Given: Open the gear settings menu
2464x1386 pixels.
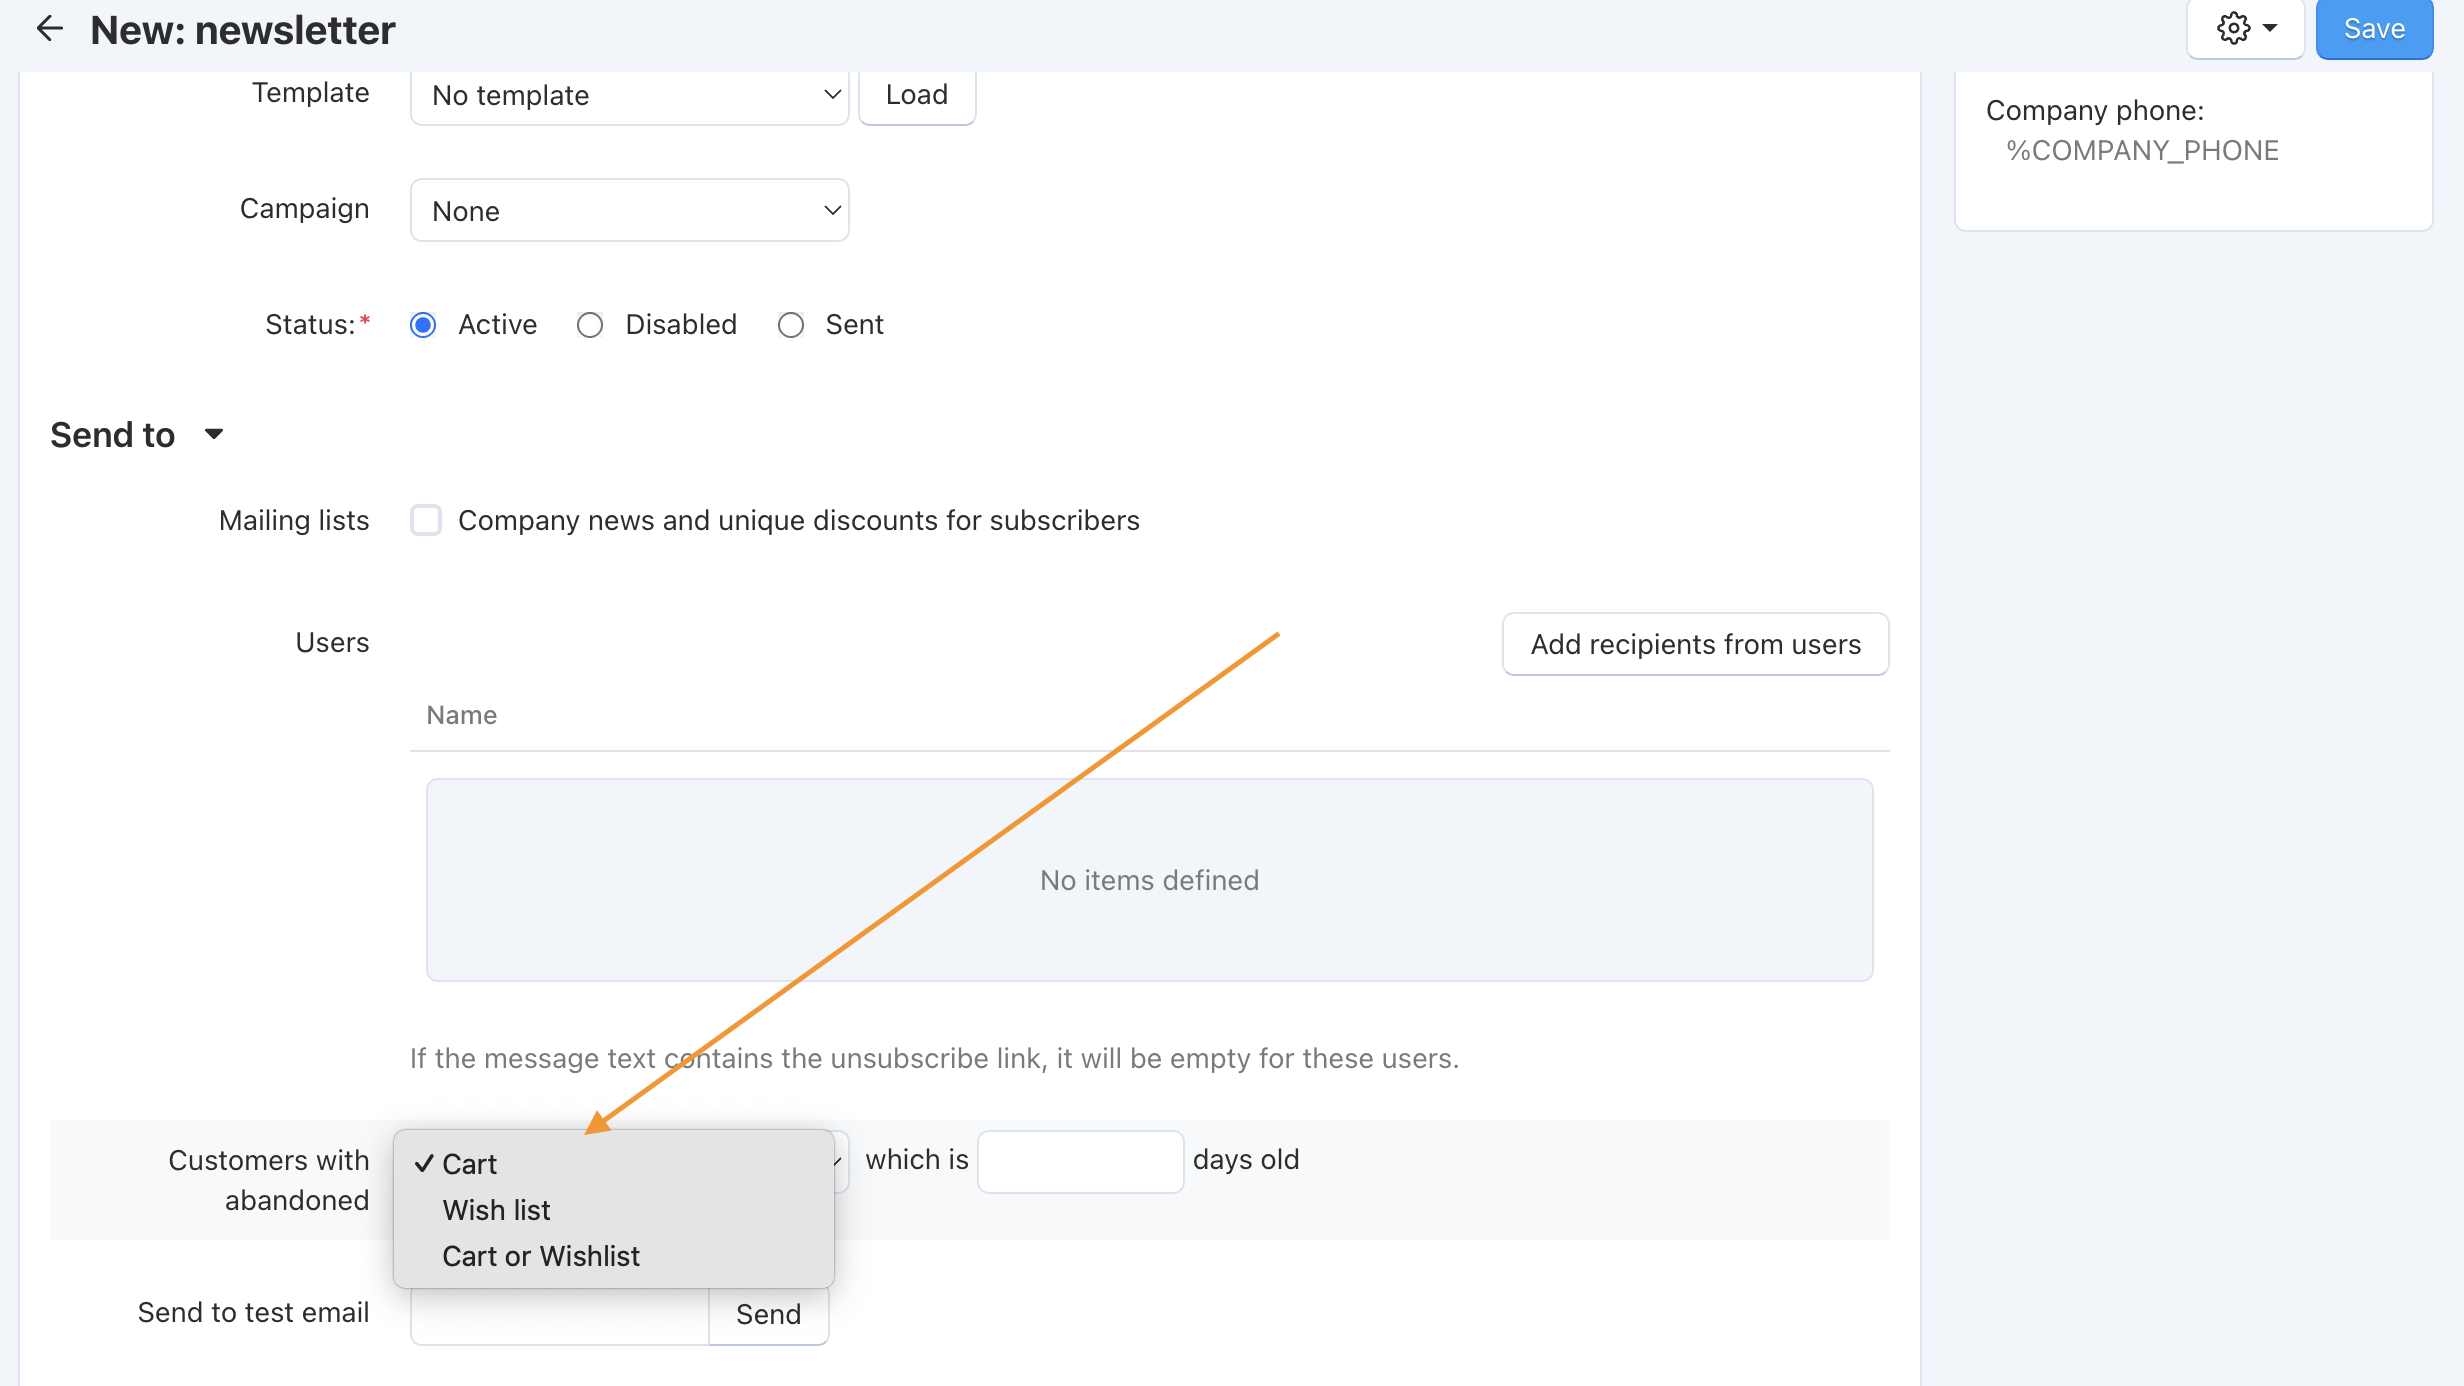Looking at the screenshot, I should pos(2245,29).
